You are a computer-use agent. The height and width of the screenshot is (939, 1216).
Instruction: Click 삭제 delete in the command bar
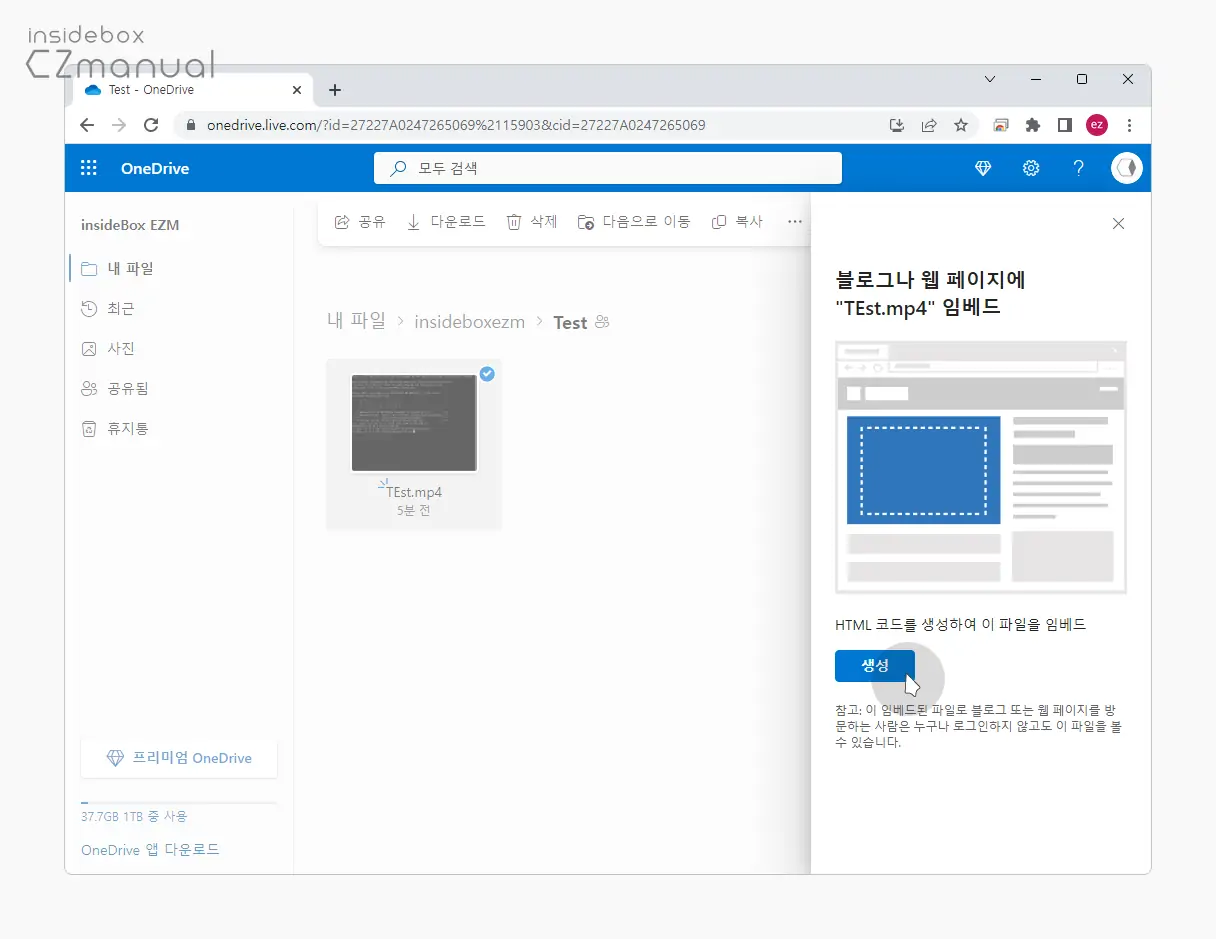point(531,222)
